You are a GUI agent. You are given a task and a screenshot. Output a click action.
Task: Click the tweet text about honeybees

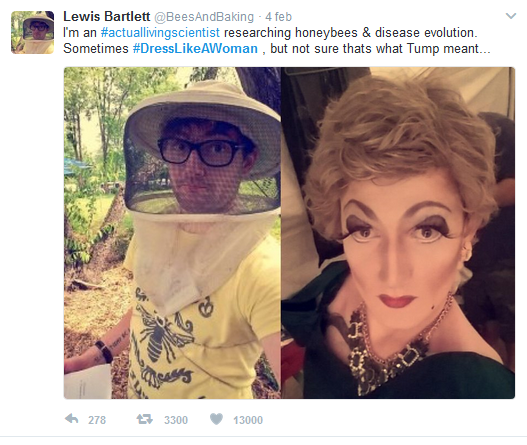[x=277, y=41]
